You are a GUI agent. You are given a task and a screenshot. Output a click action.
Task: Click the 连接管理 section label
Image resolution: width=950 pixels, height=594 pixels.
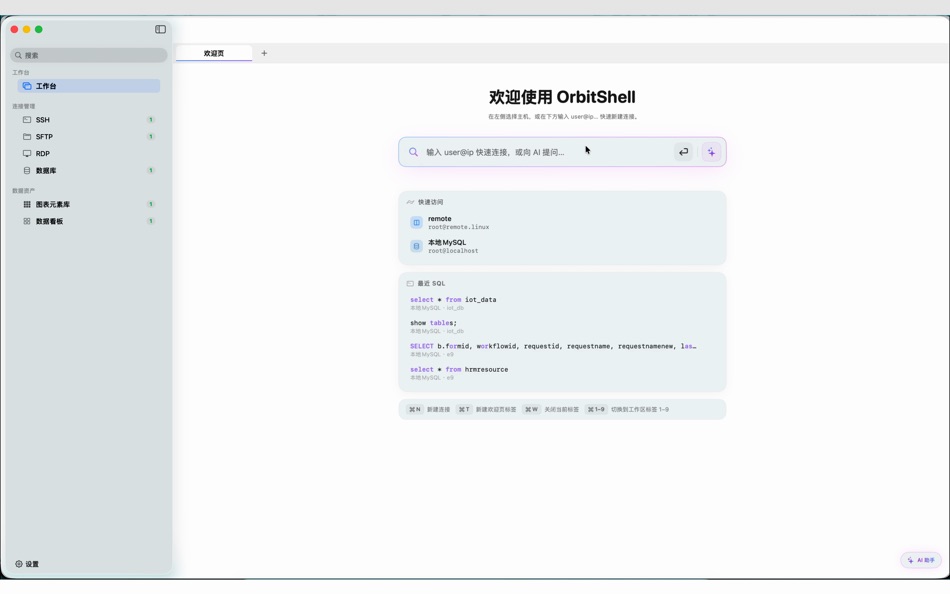(24, 107)
